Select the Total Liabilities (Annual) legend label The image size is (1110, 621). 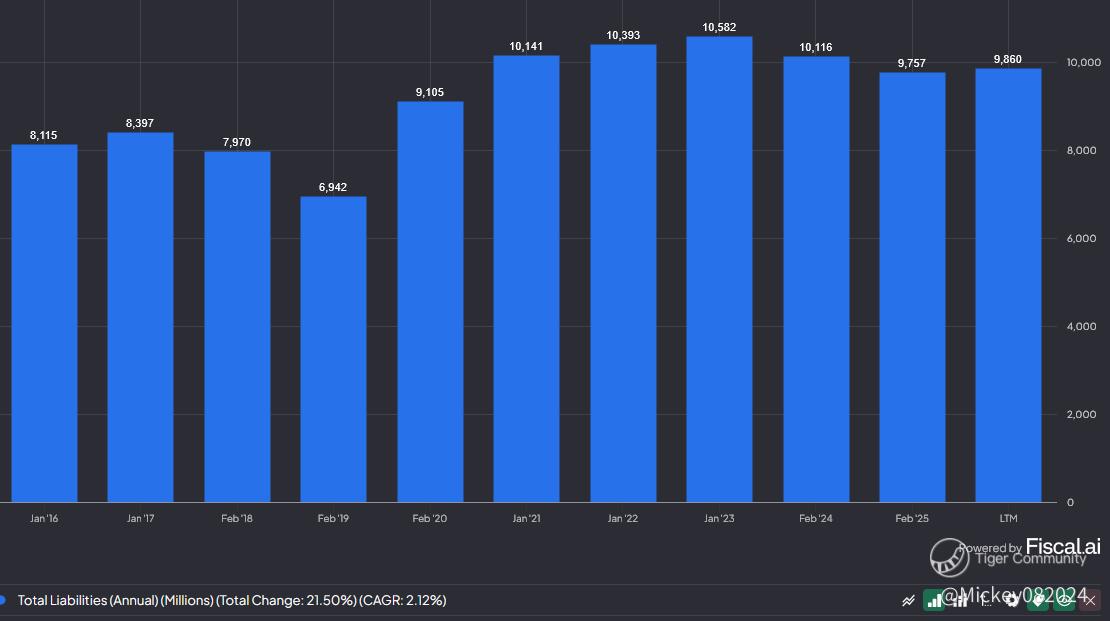pos(231,600)
